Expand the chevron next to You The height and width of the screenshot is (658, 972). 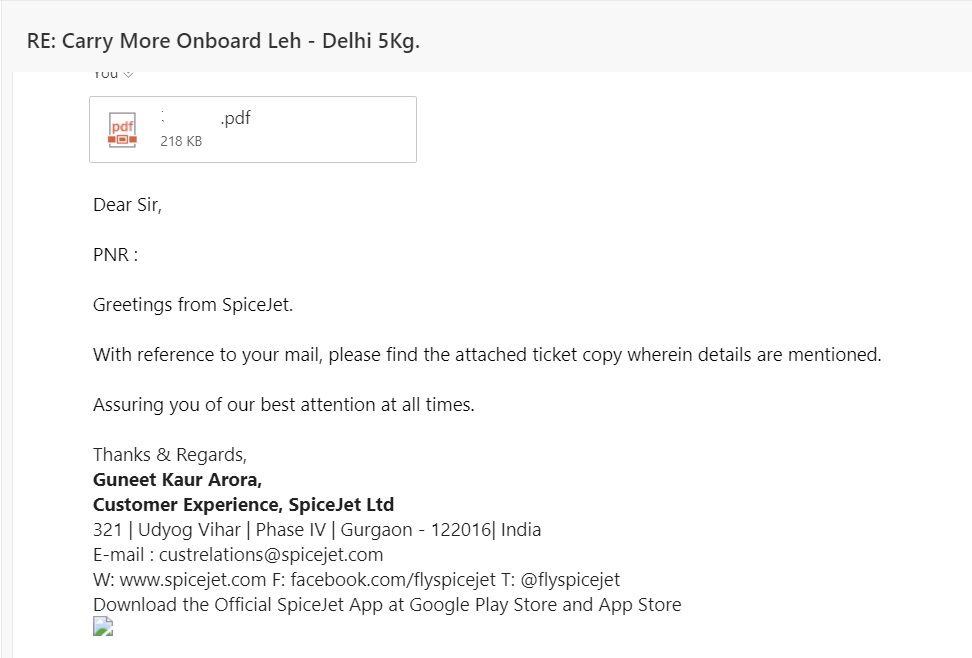point(128,74)
